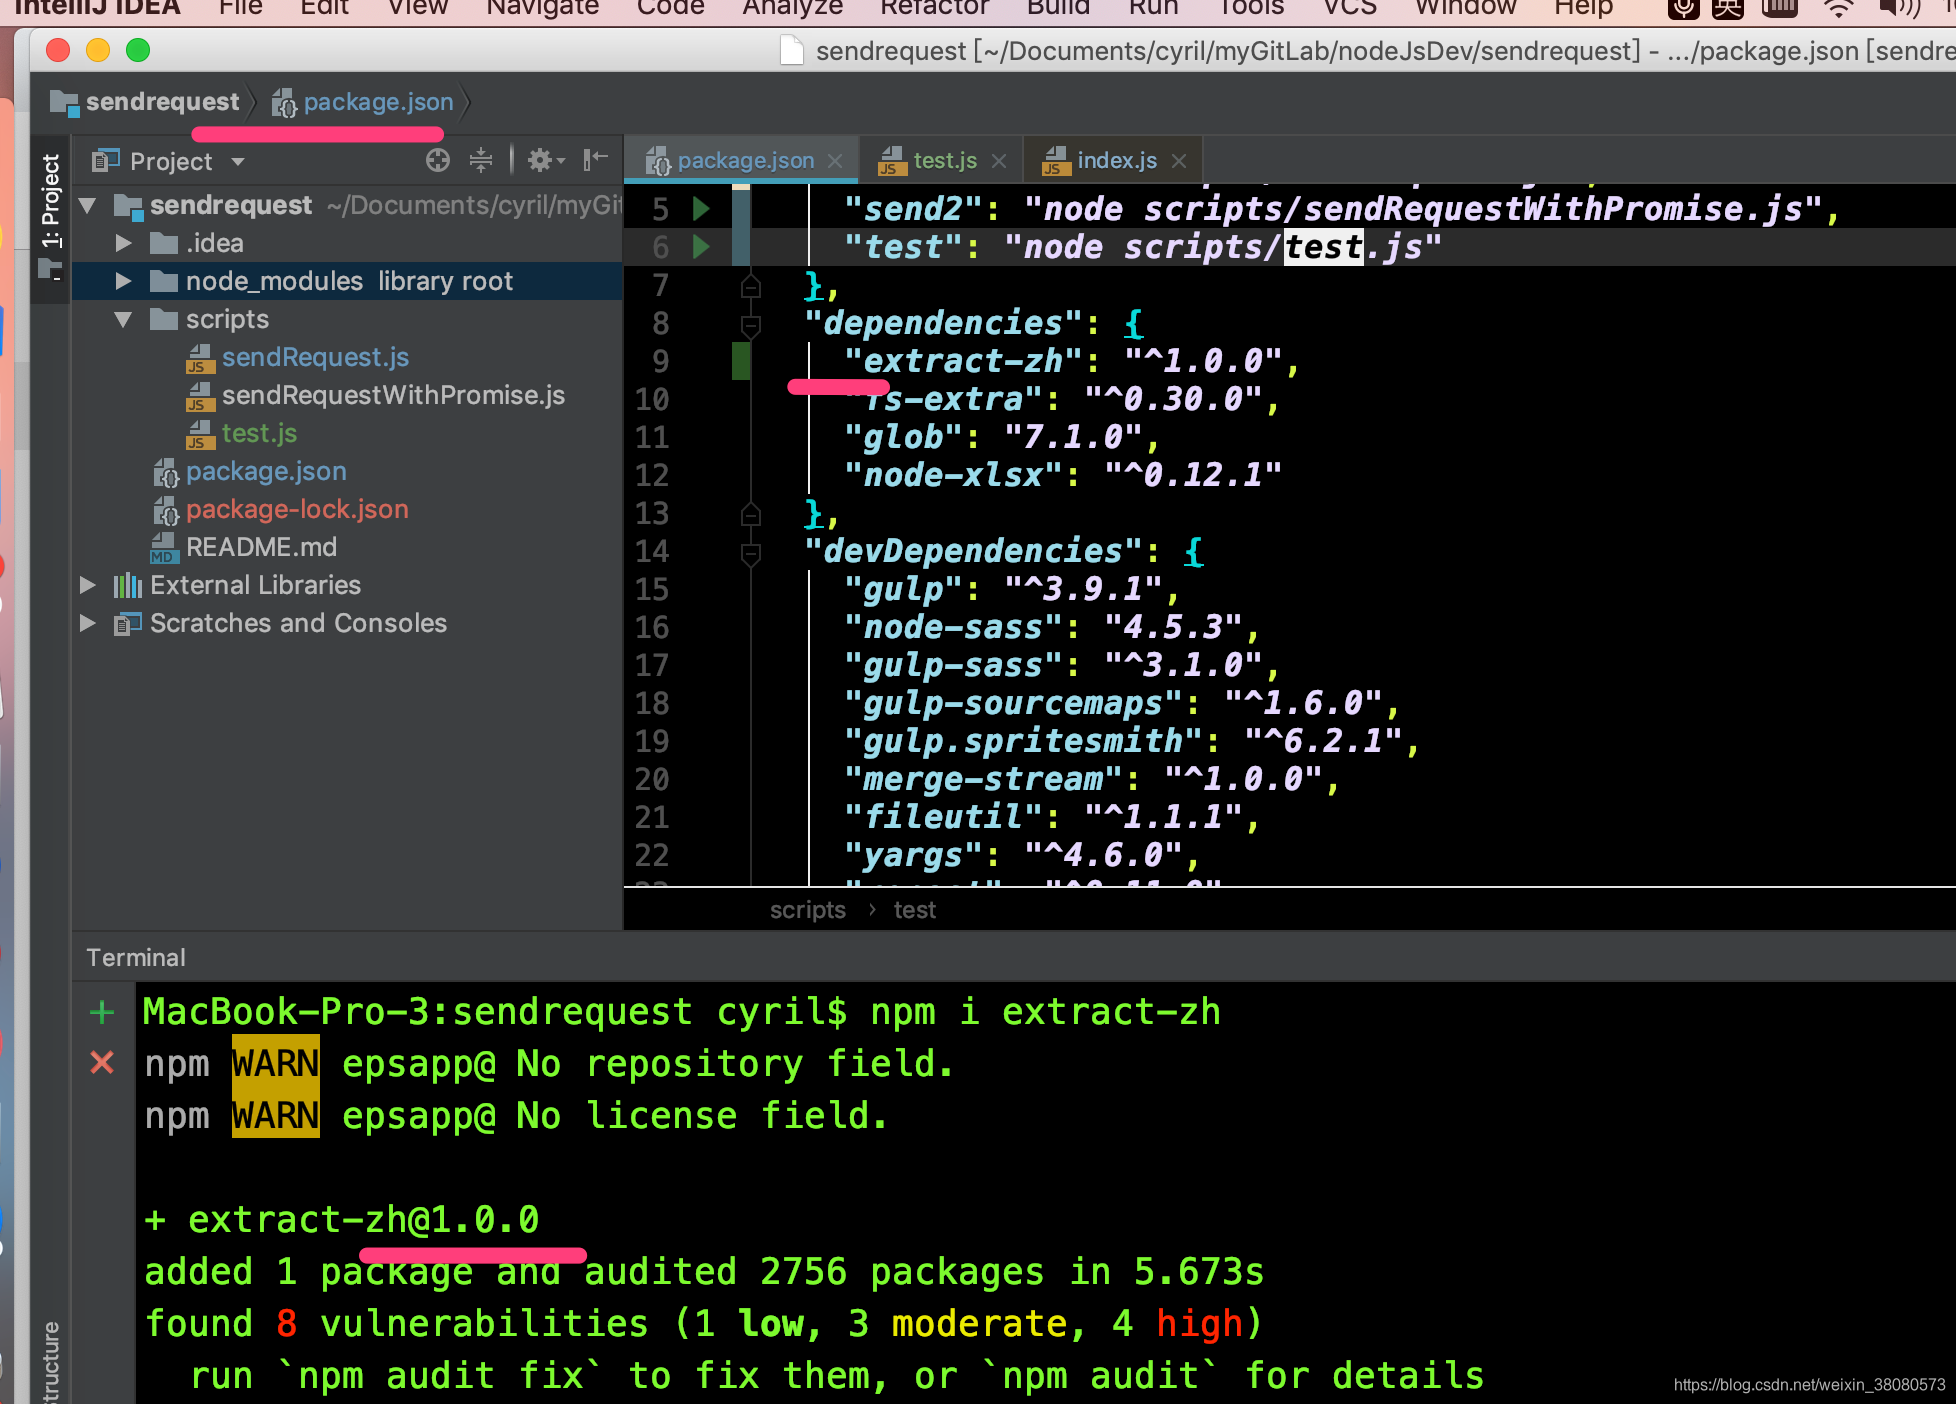The width and height of the screenshot is (1956, 1404).
Task: Collapse the sendrequest root folder
Action: 88,206
